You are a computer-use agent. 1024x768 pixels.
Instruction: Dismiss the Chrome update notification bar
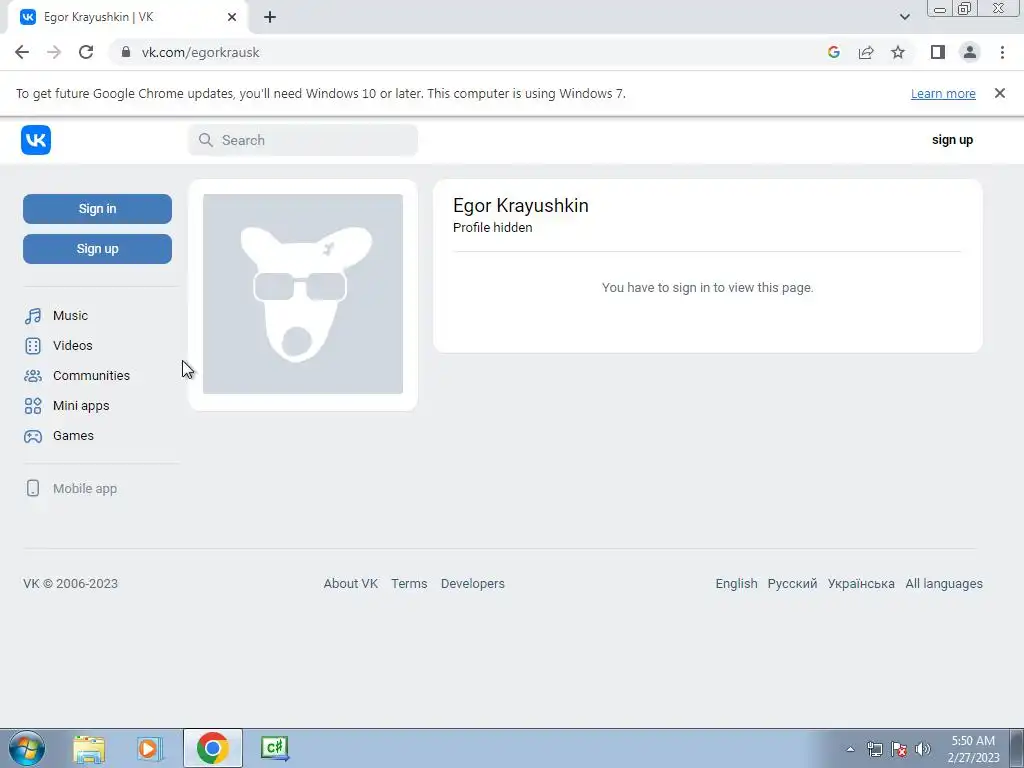pos(1000,93)
